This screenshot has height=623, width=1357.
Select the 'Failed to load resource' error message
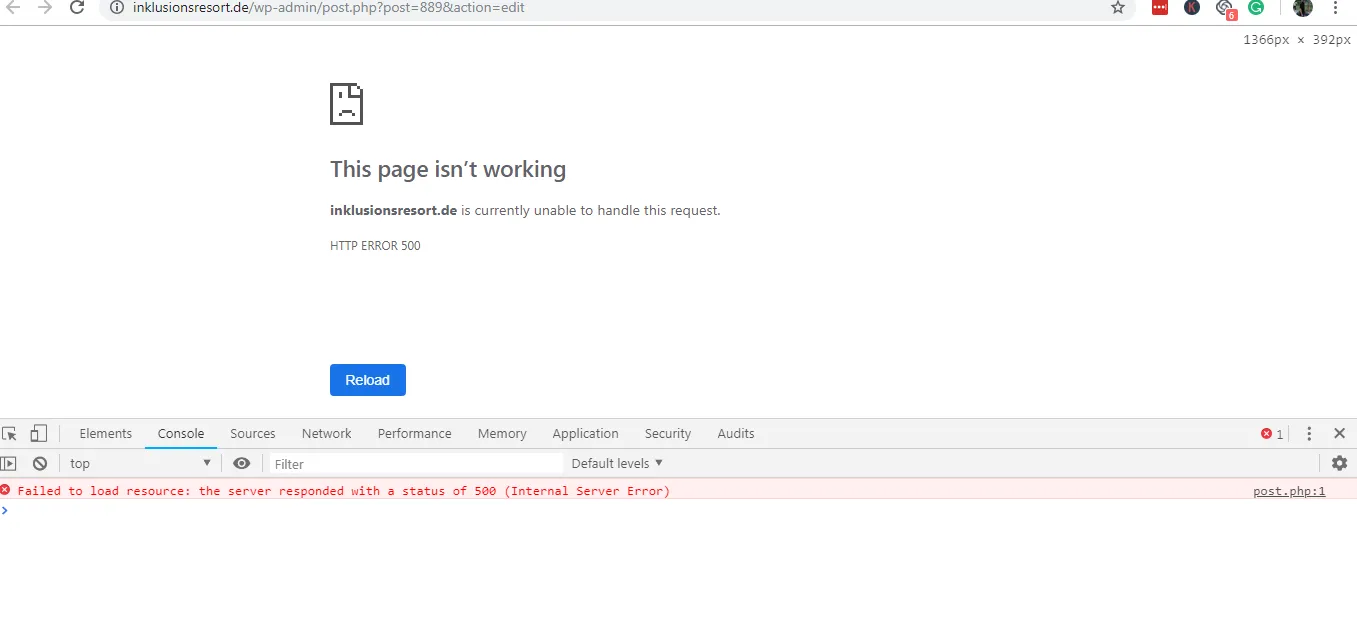coord(344,491)
